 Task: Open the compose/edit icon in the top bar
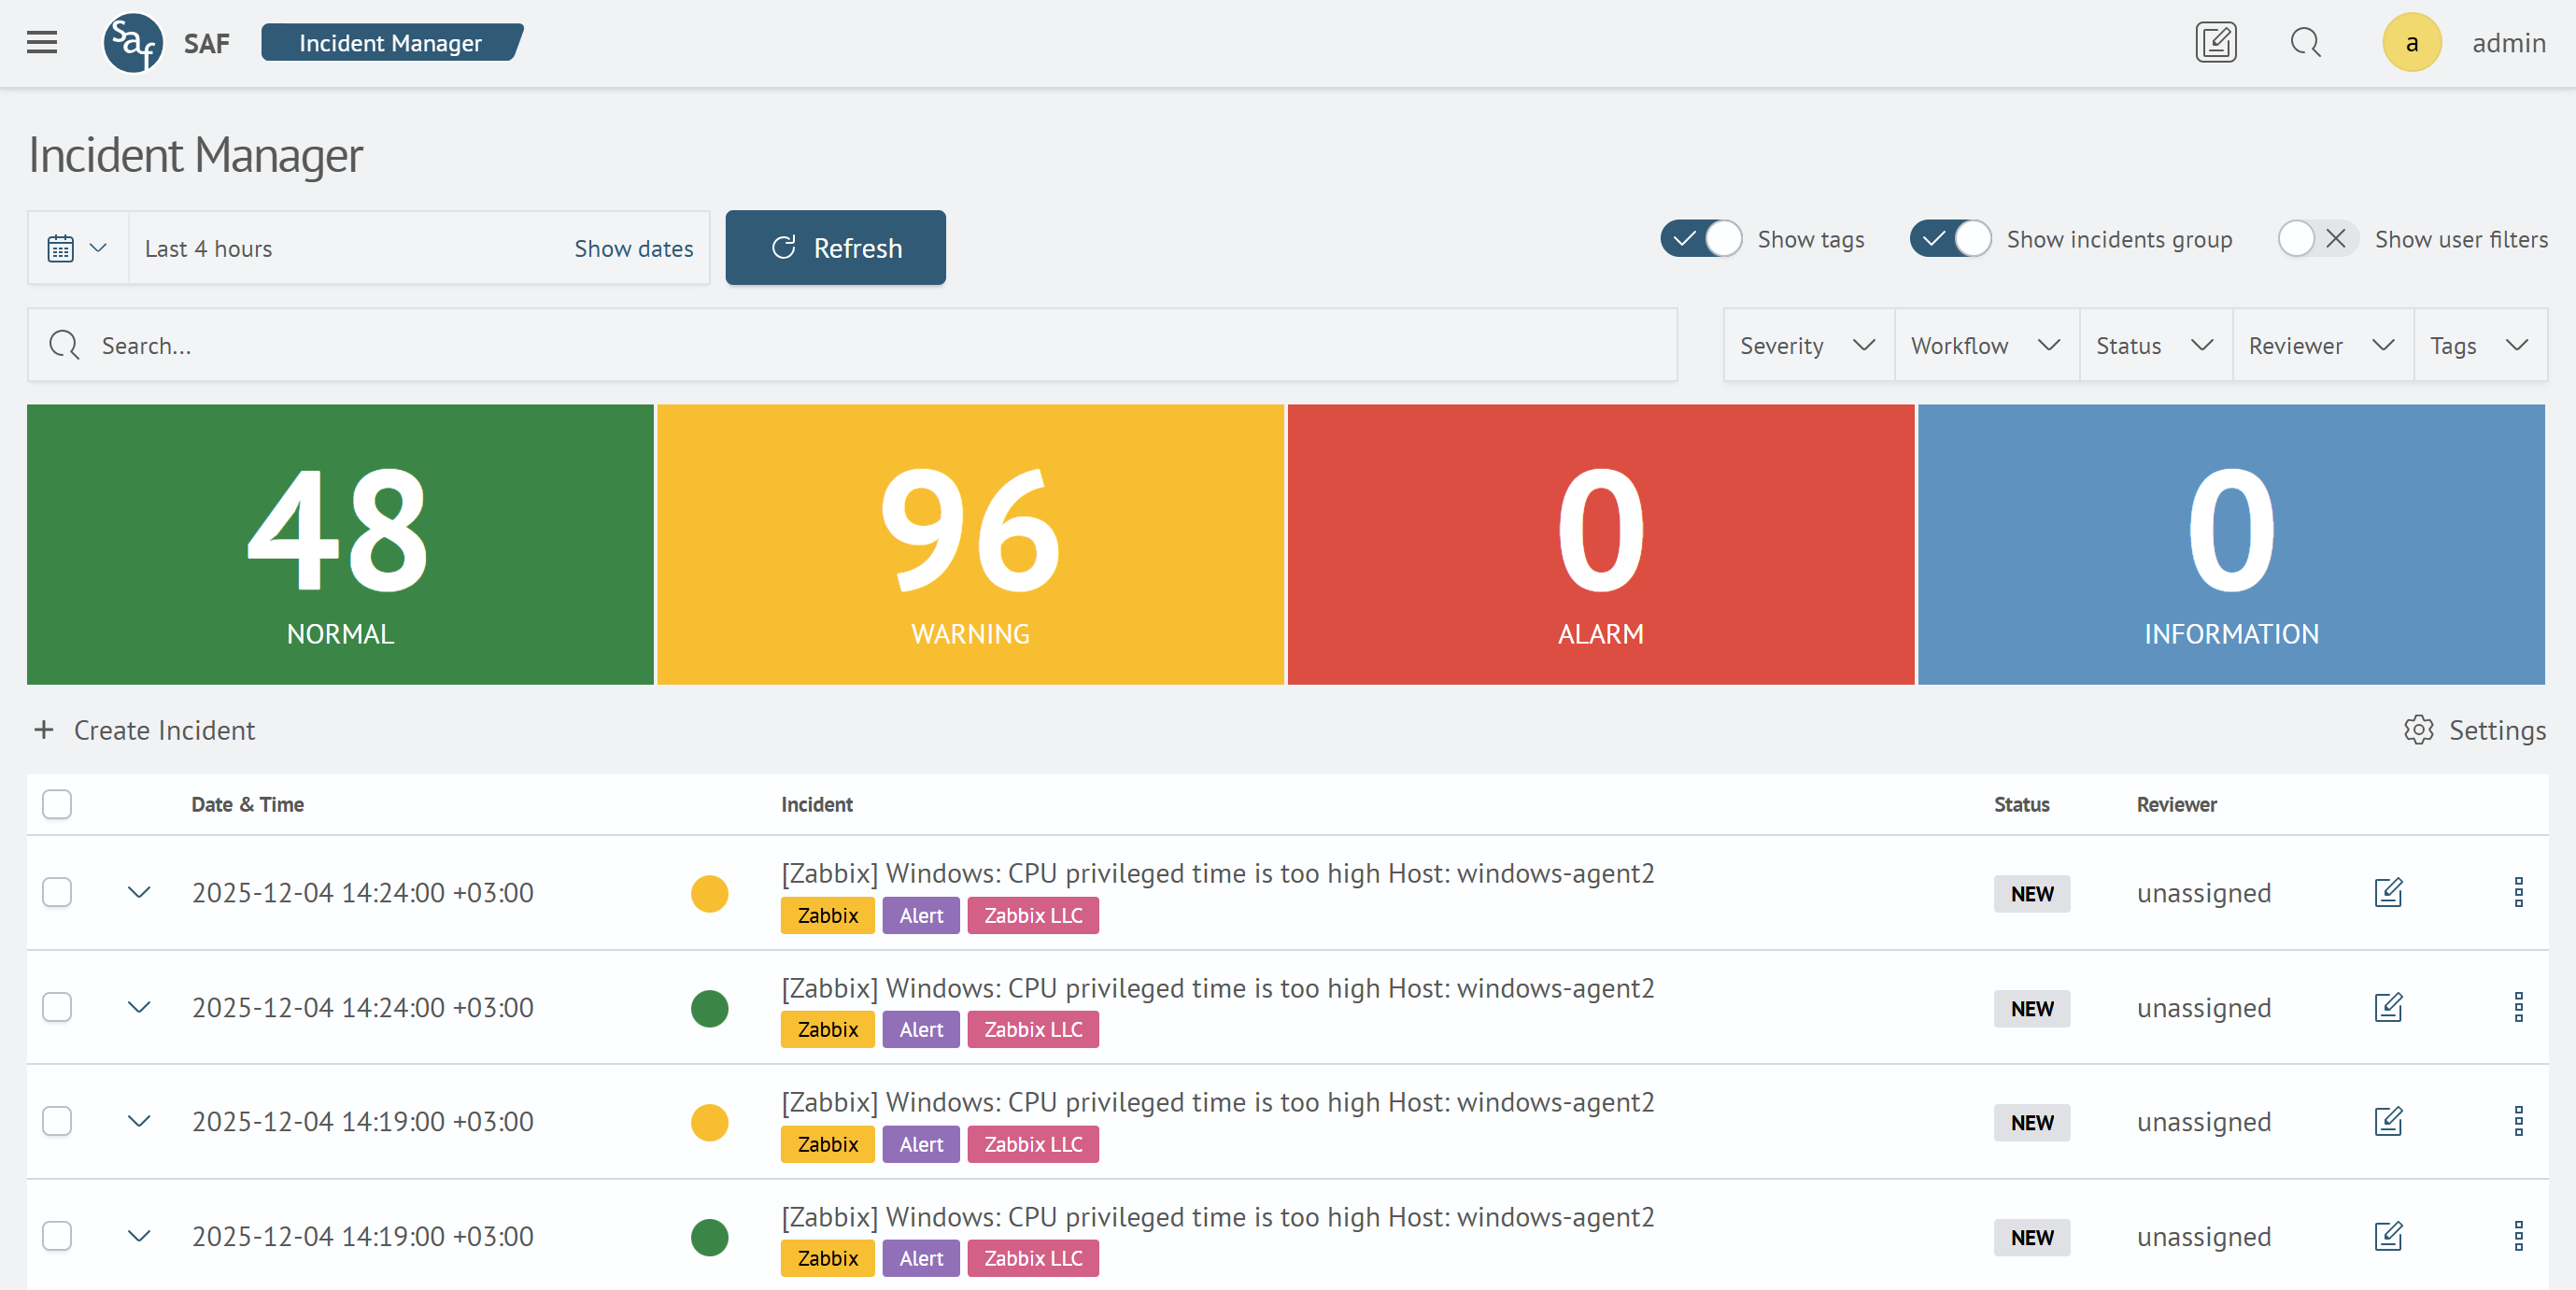(2216, 42)
